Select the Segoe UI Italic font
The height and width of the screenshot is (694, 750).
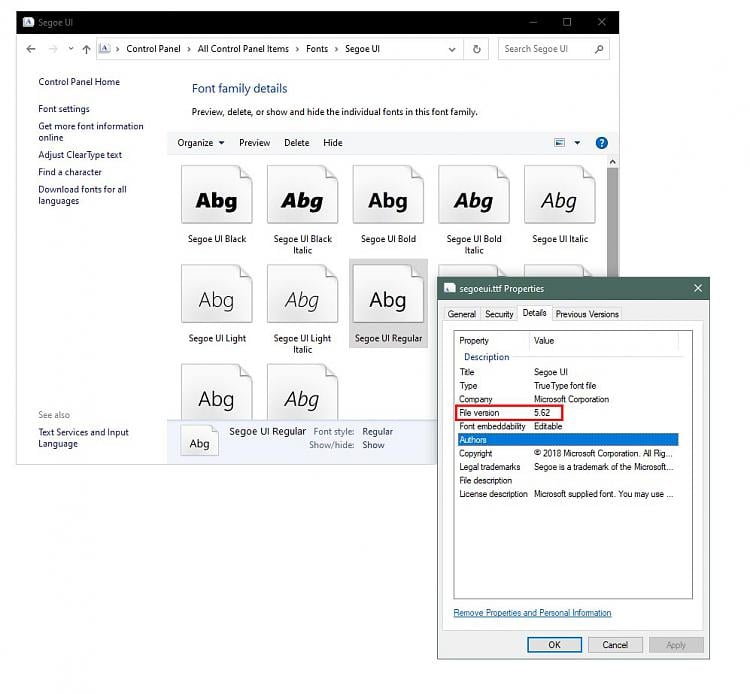560,205
